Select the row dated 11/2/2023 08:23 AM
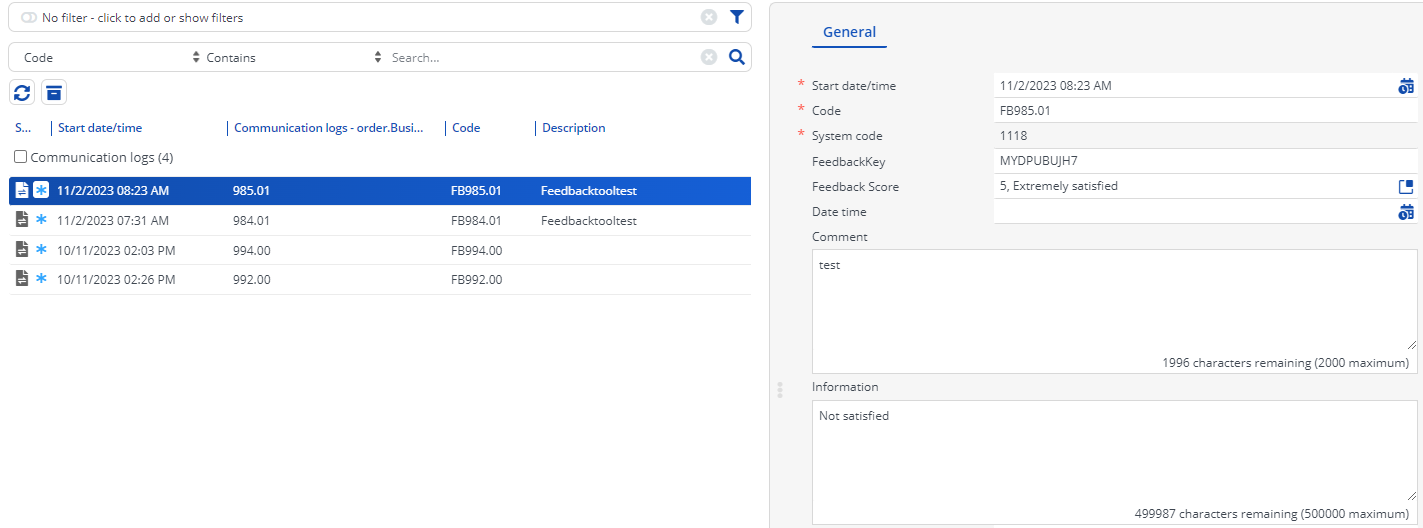This screenshot has width=1423, height=528. pos(380,191)
